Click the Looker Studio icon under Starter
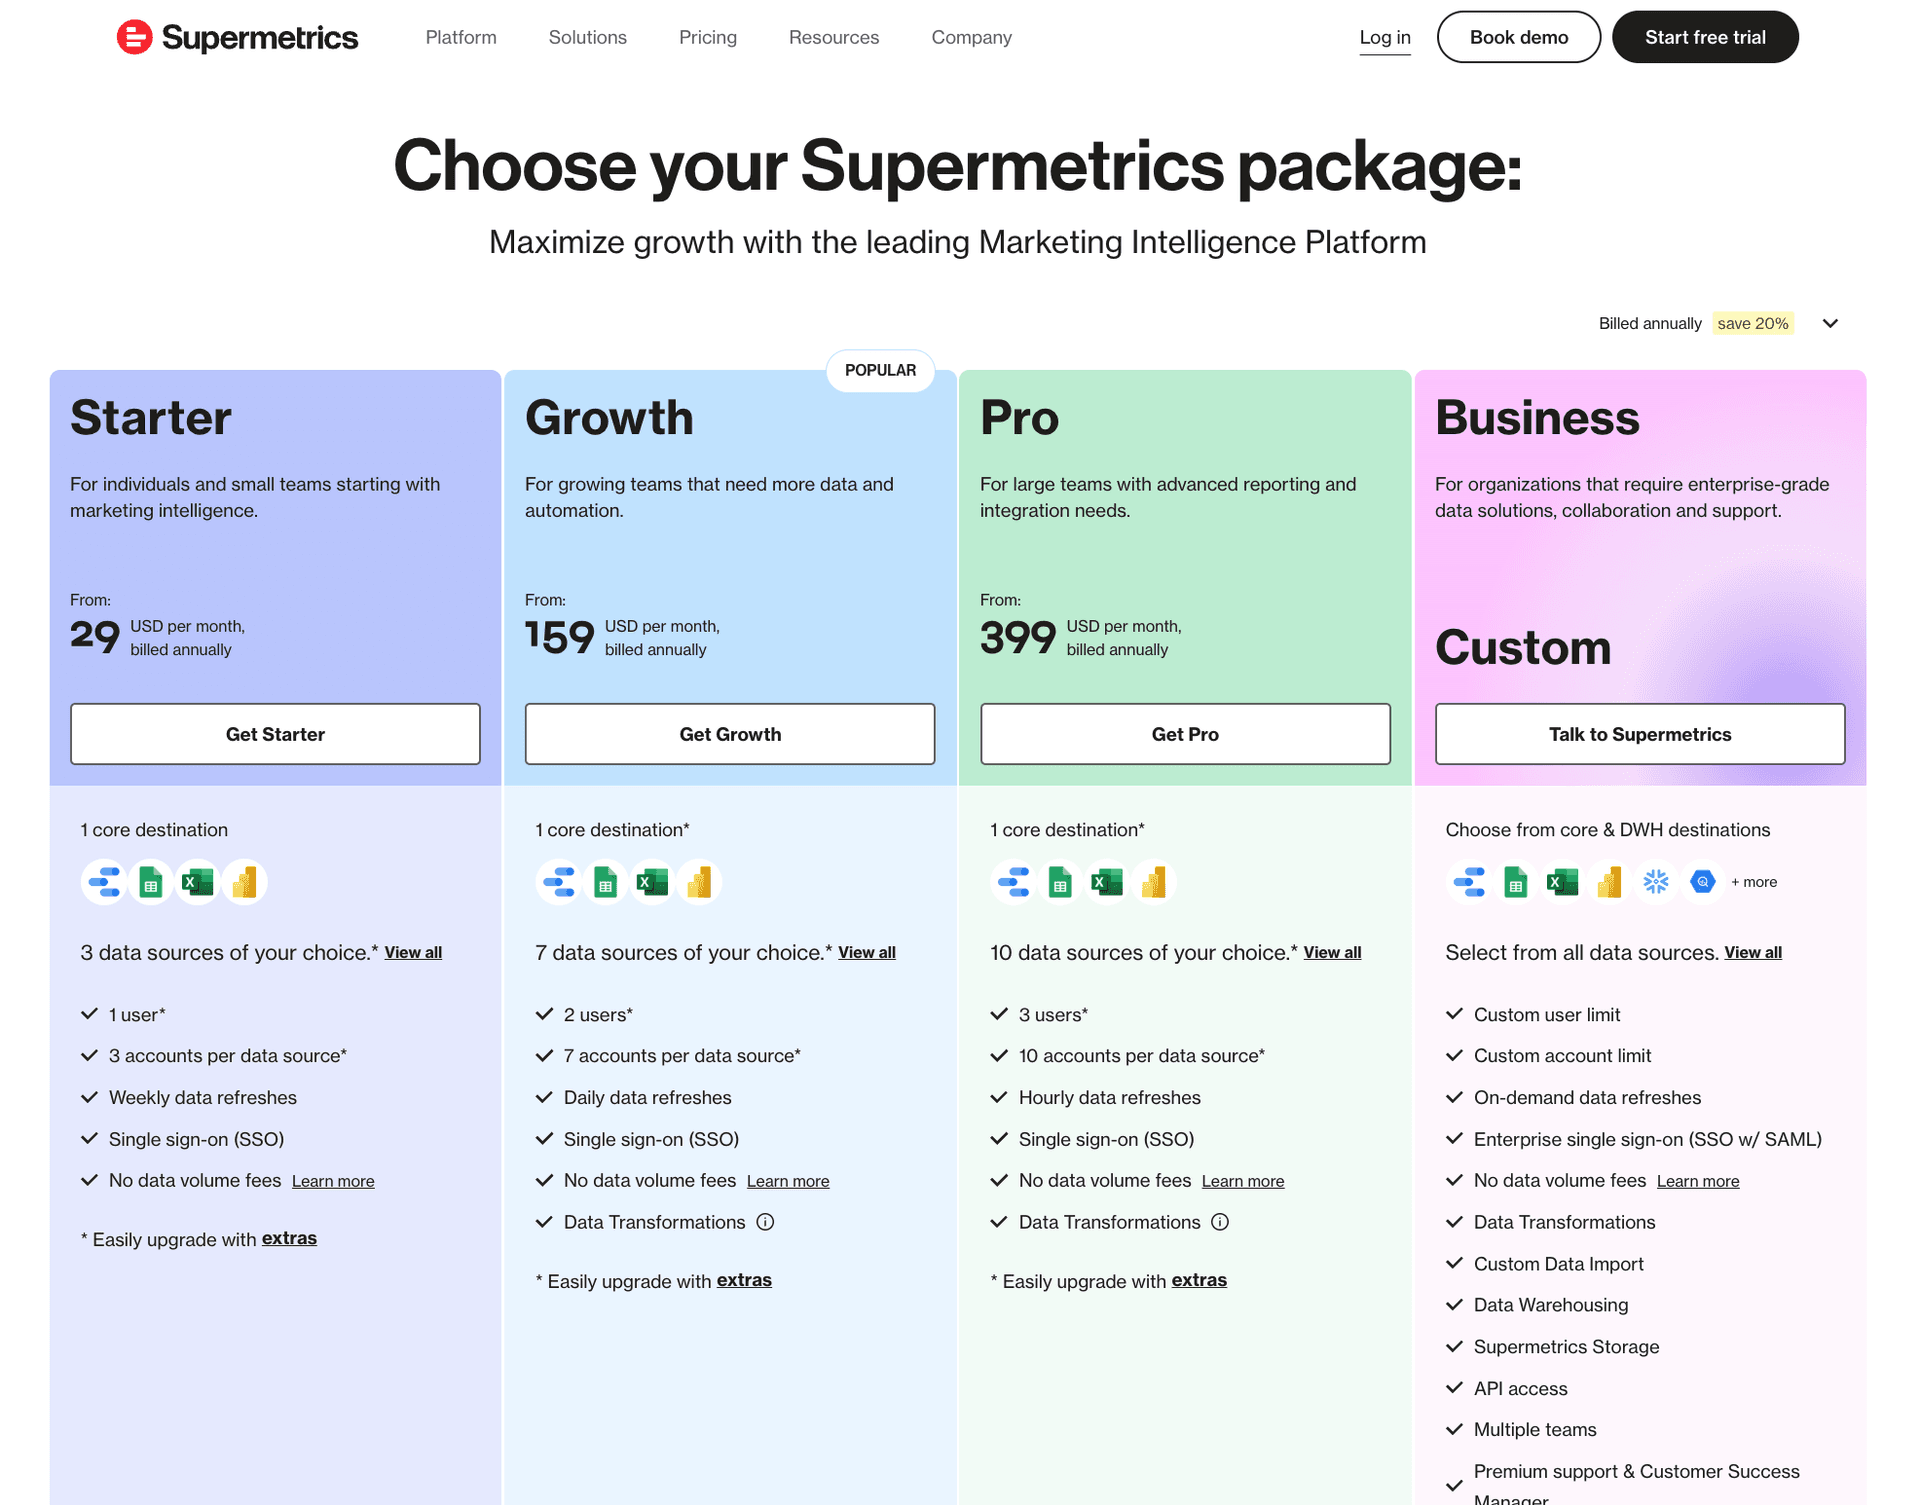This screenshot has width=1920, height=1505. (x=104, y=882)
